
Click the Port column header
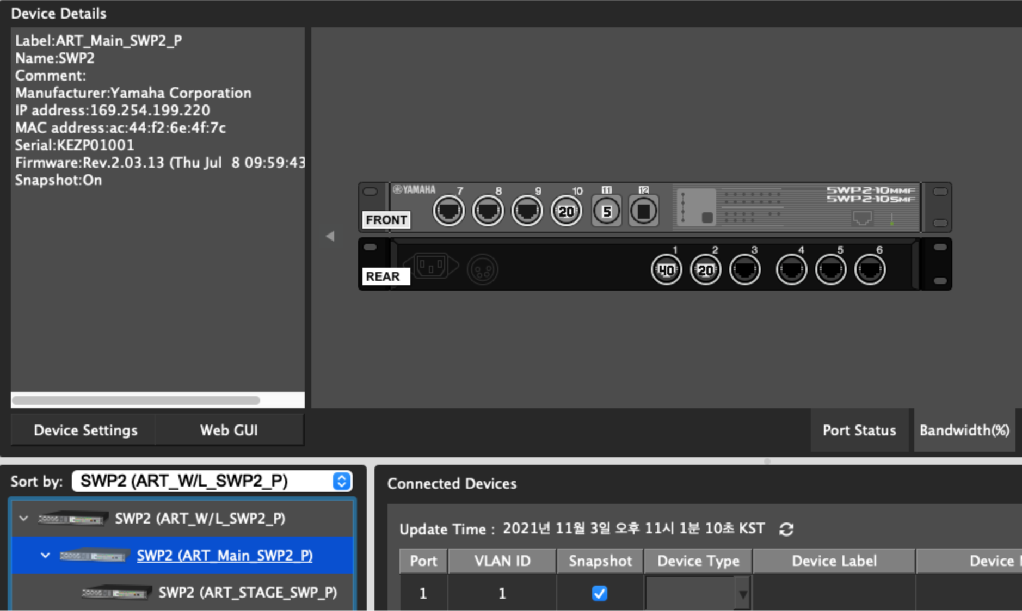[x=423, y=561]
